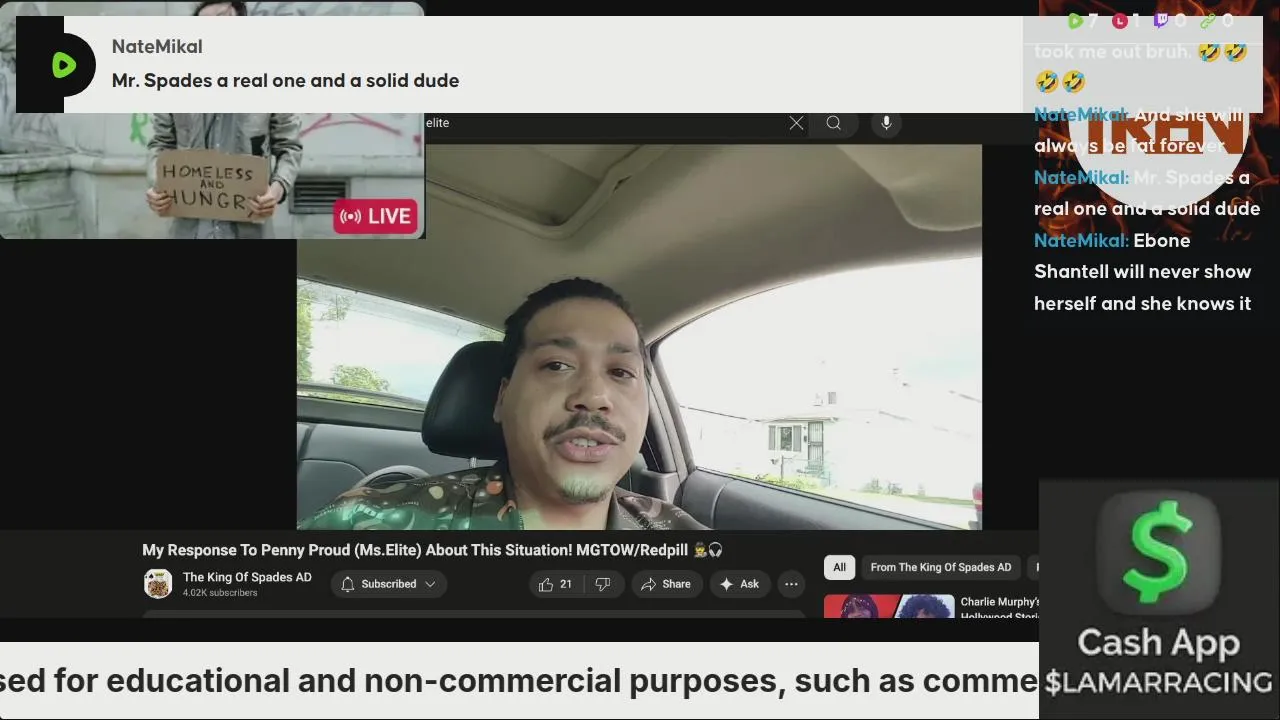Click the red LIVE badge
This screenshot has width=1280, height=720.
click(375, 215)
